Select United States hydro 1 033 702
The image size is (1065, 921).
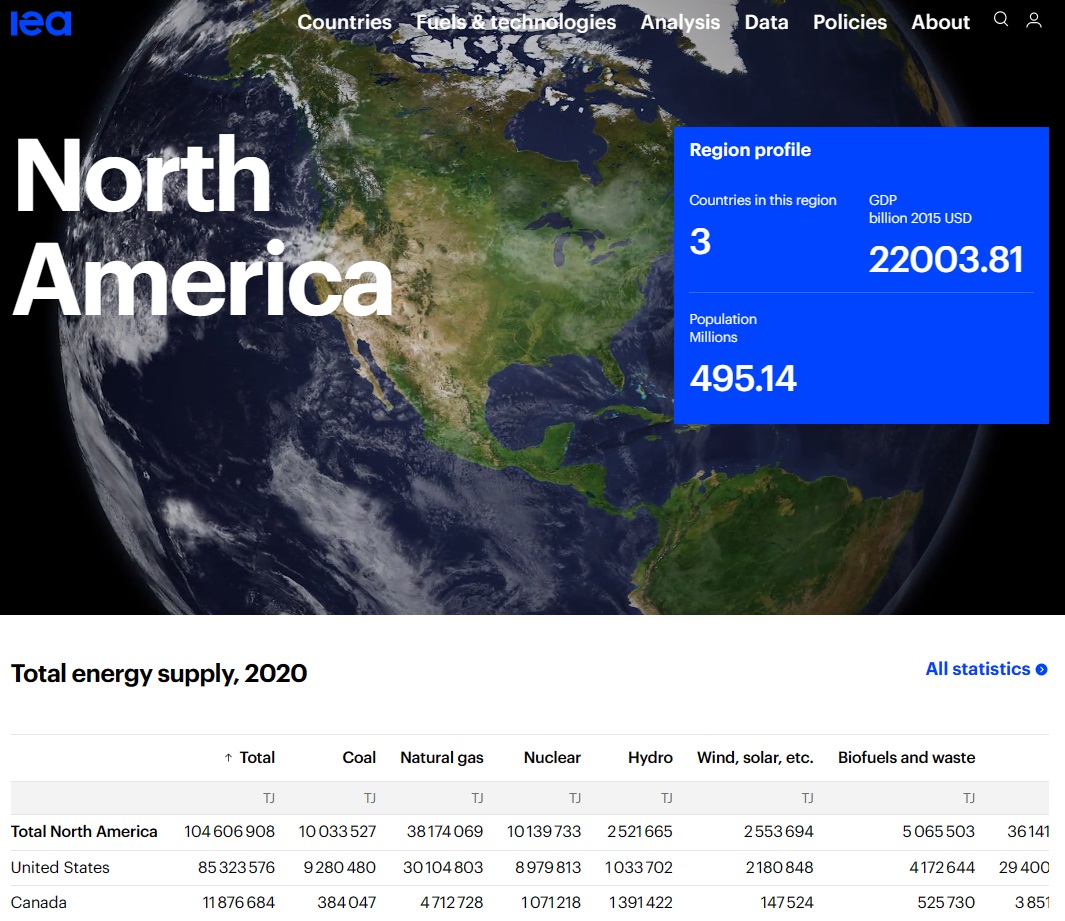638,867
